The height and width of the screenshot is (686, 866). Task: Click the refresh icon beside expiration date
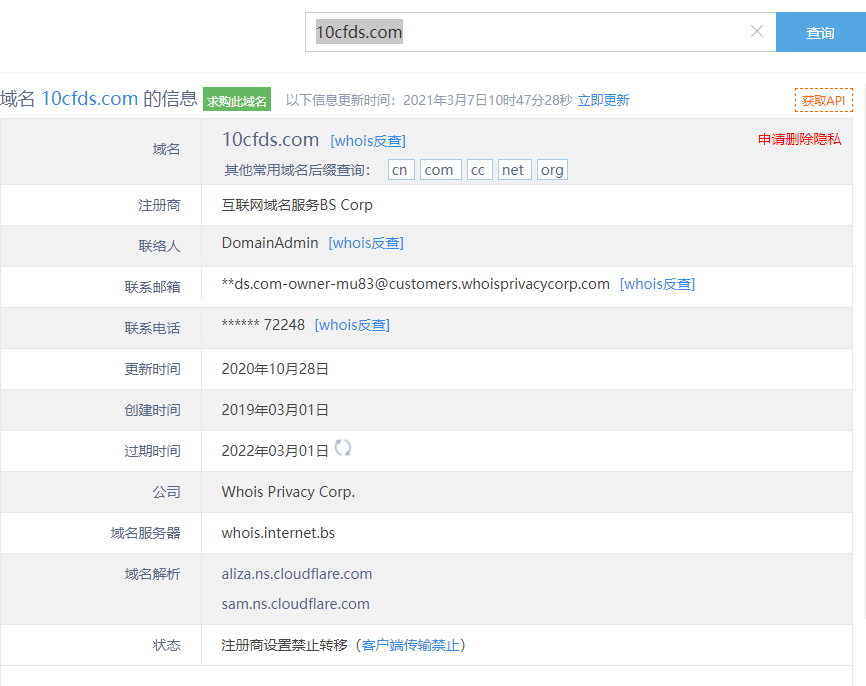click(x=343, y=448)
